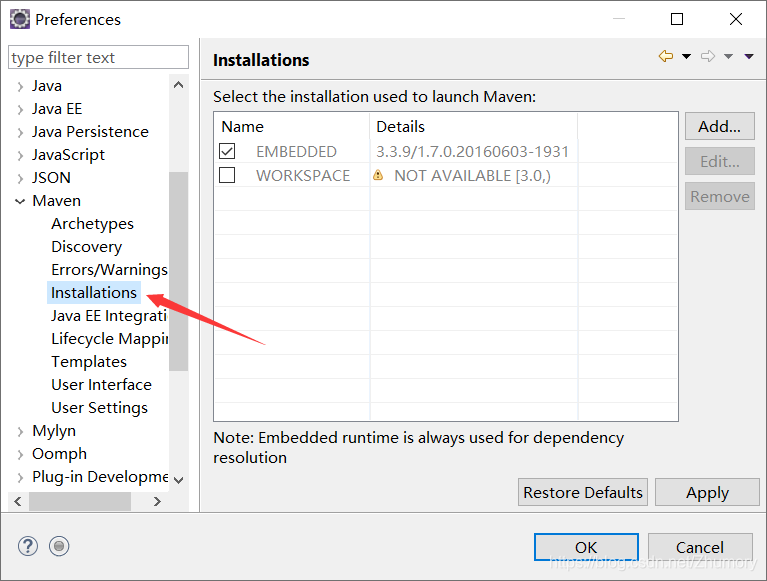Click the Cancel button
767x581 pixels.
700,547
